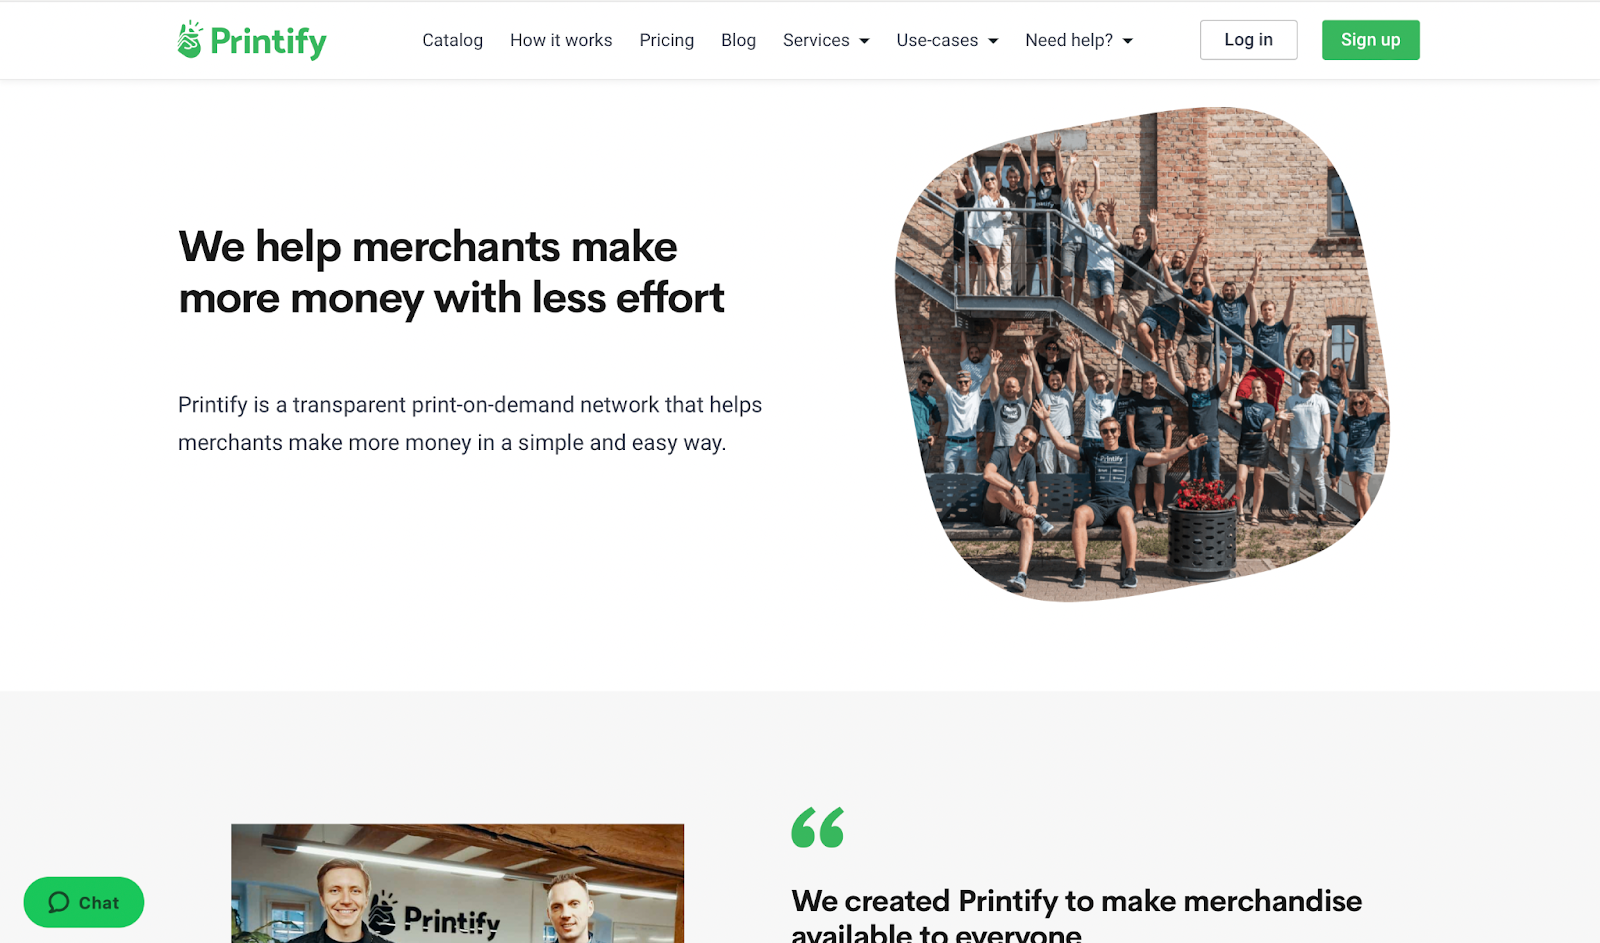Image resolution: width=1600 pixels, height=943 pixels.
Task: Expand the Services dropdown arrow
Action: pos(865,41)
